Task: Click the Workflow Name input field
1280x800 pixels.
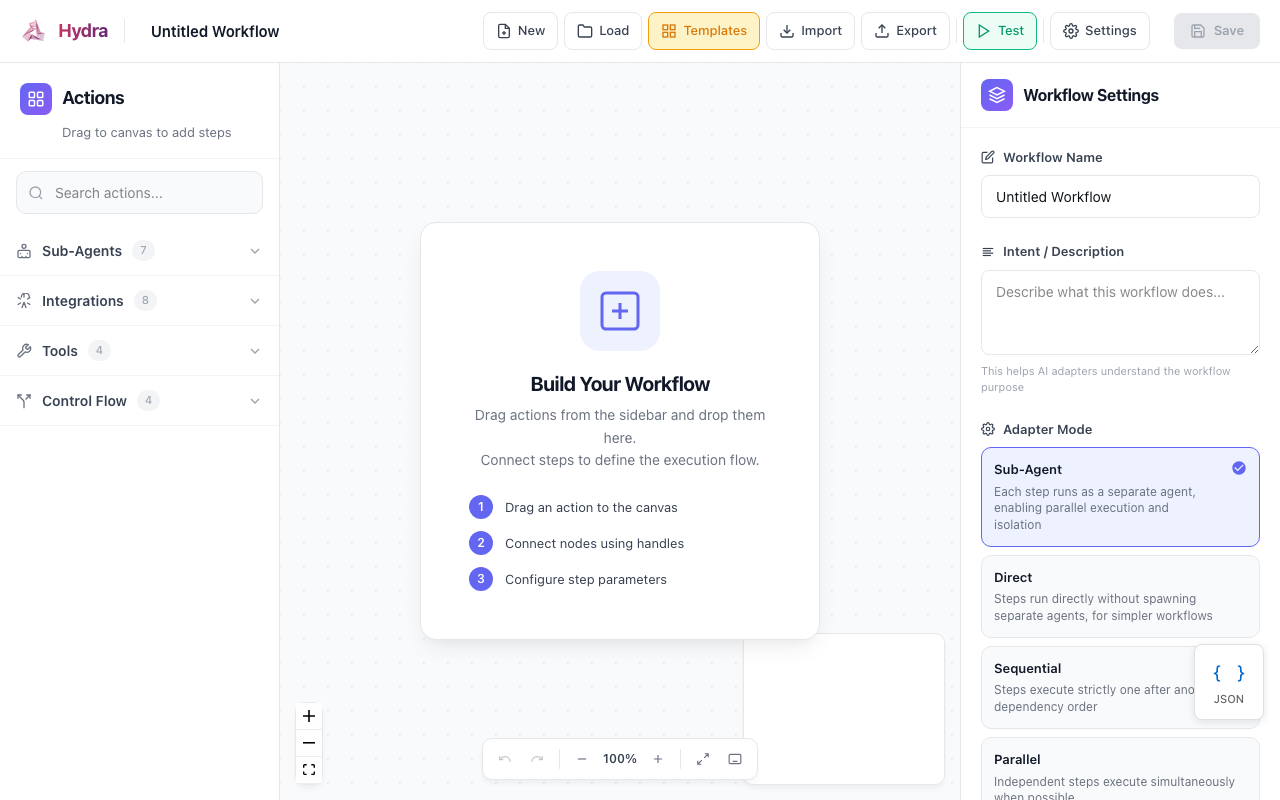Action: [1120, 196]
